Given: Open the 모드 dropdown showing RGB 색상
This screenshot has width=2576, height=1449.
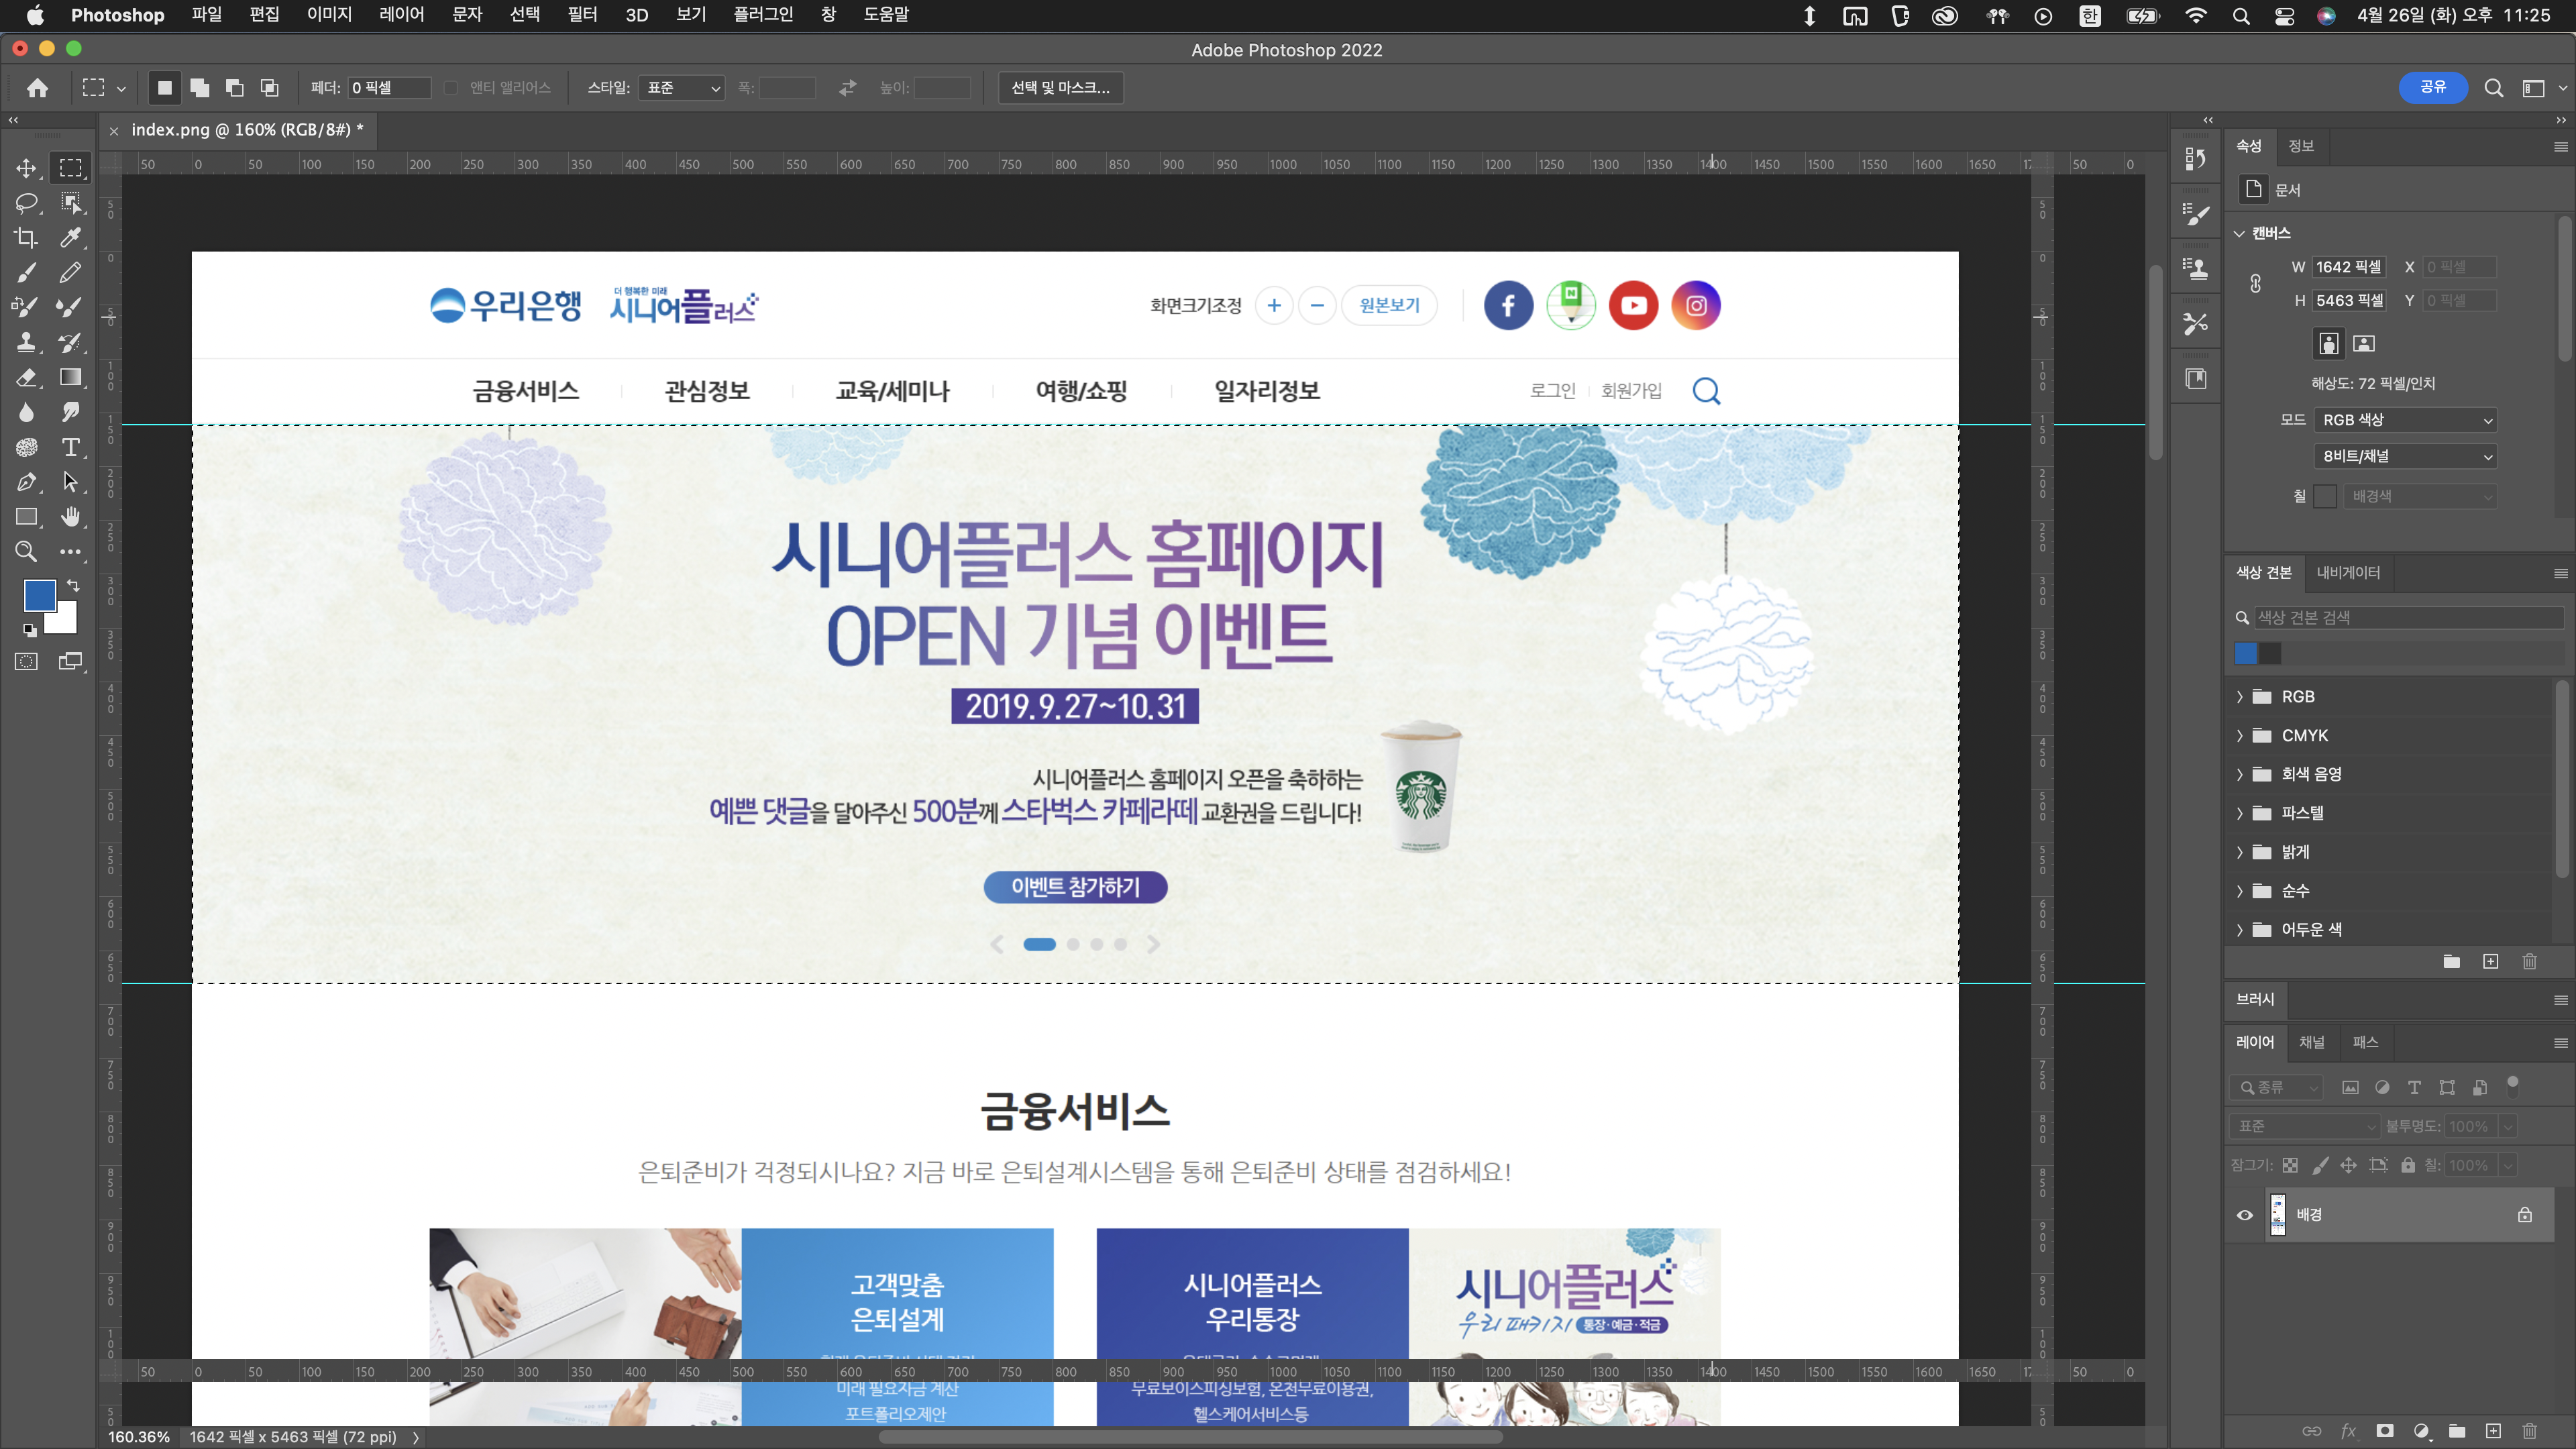Looking at the screenshot, I should (2406, 420).
